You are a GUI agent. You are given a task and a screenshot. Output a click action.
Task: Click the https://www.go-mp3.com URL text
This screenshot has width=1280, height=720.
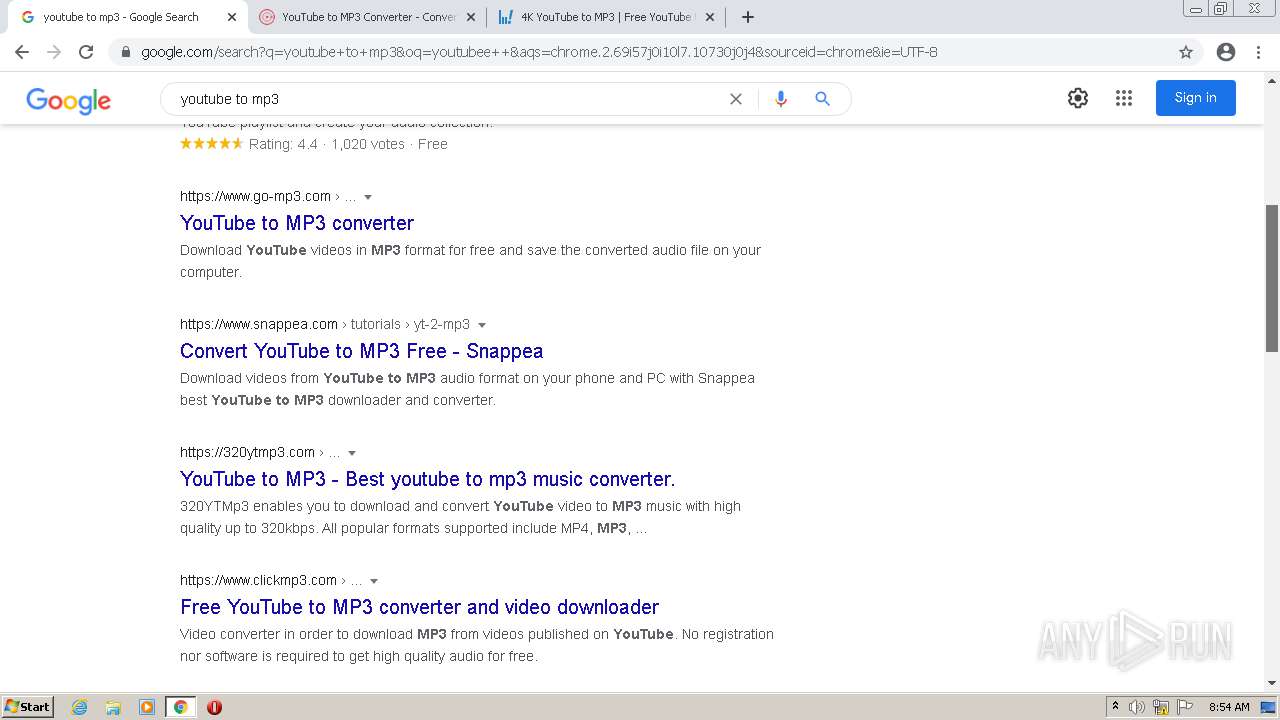coord(255,196)
